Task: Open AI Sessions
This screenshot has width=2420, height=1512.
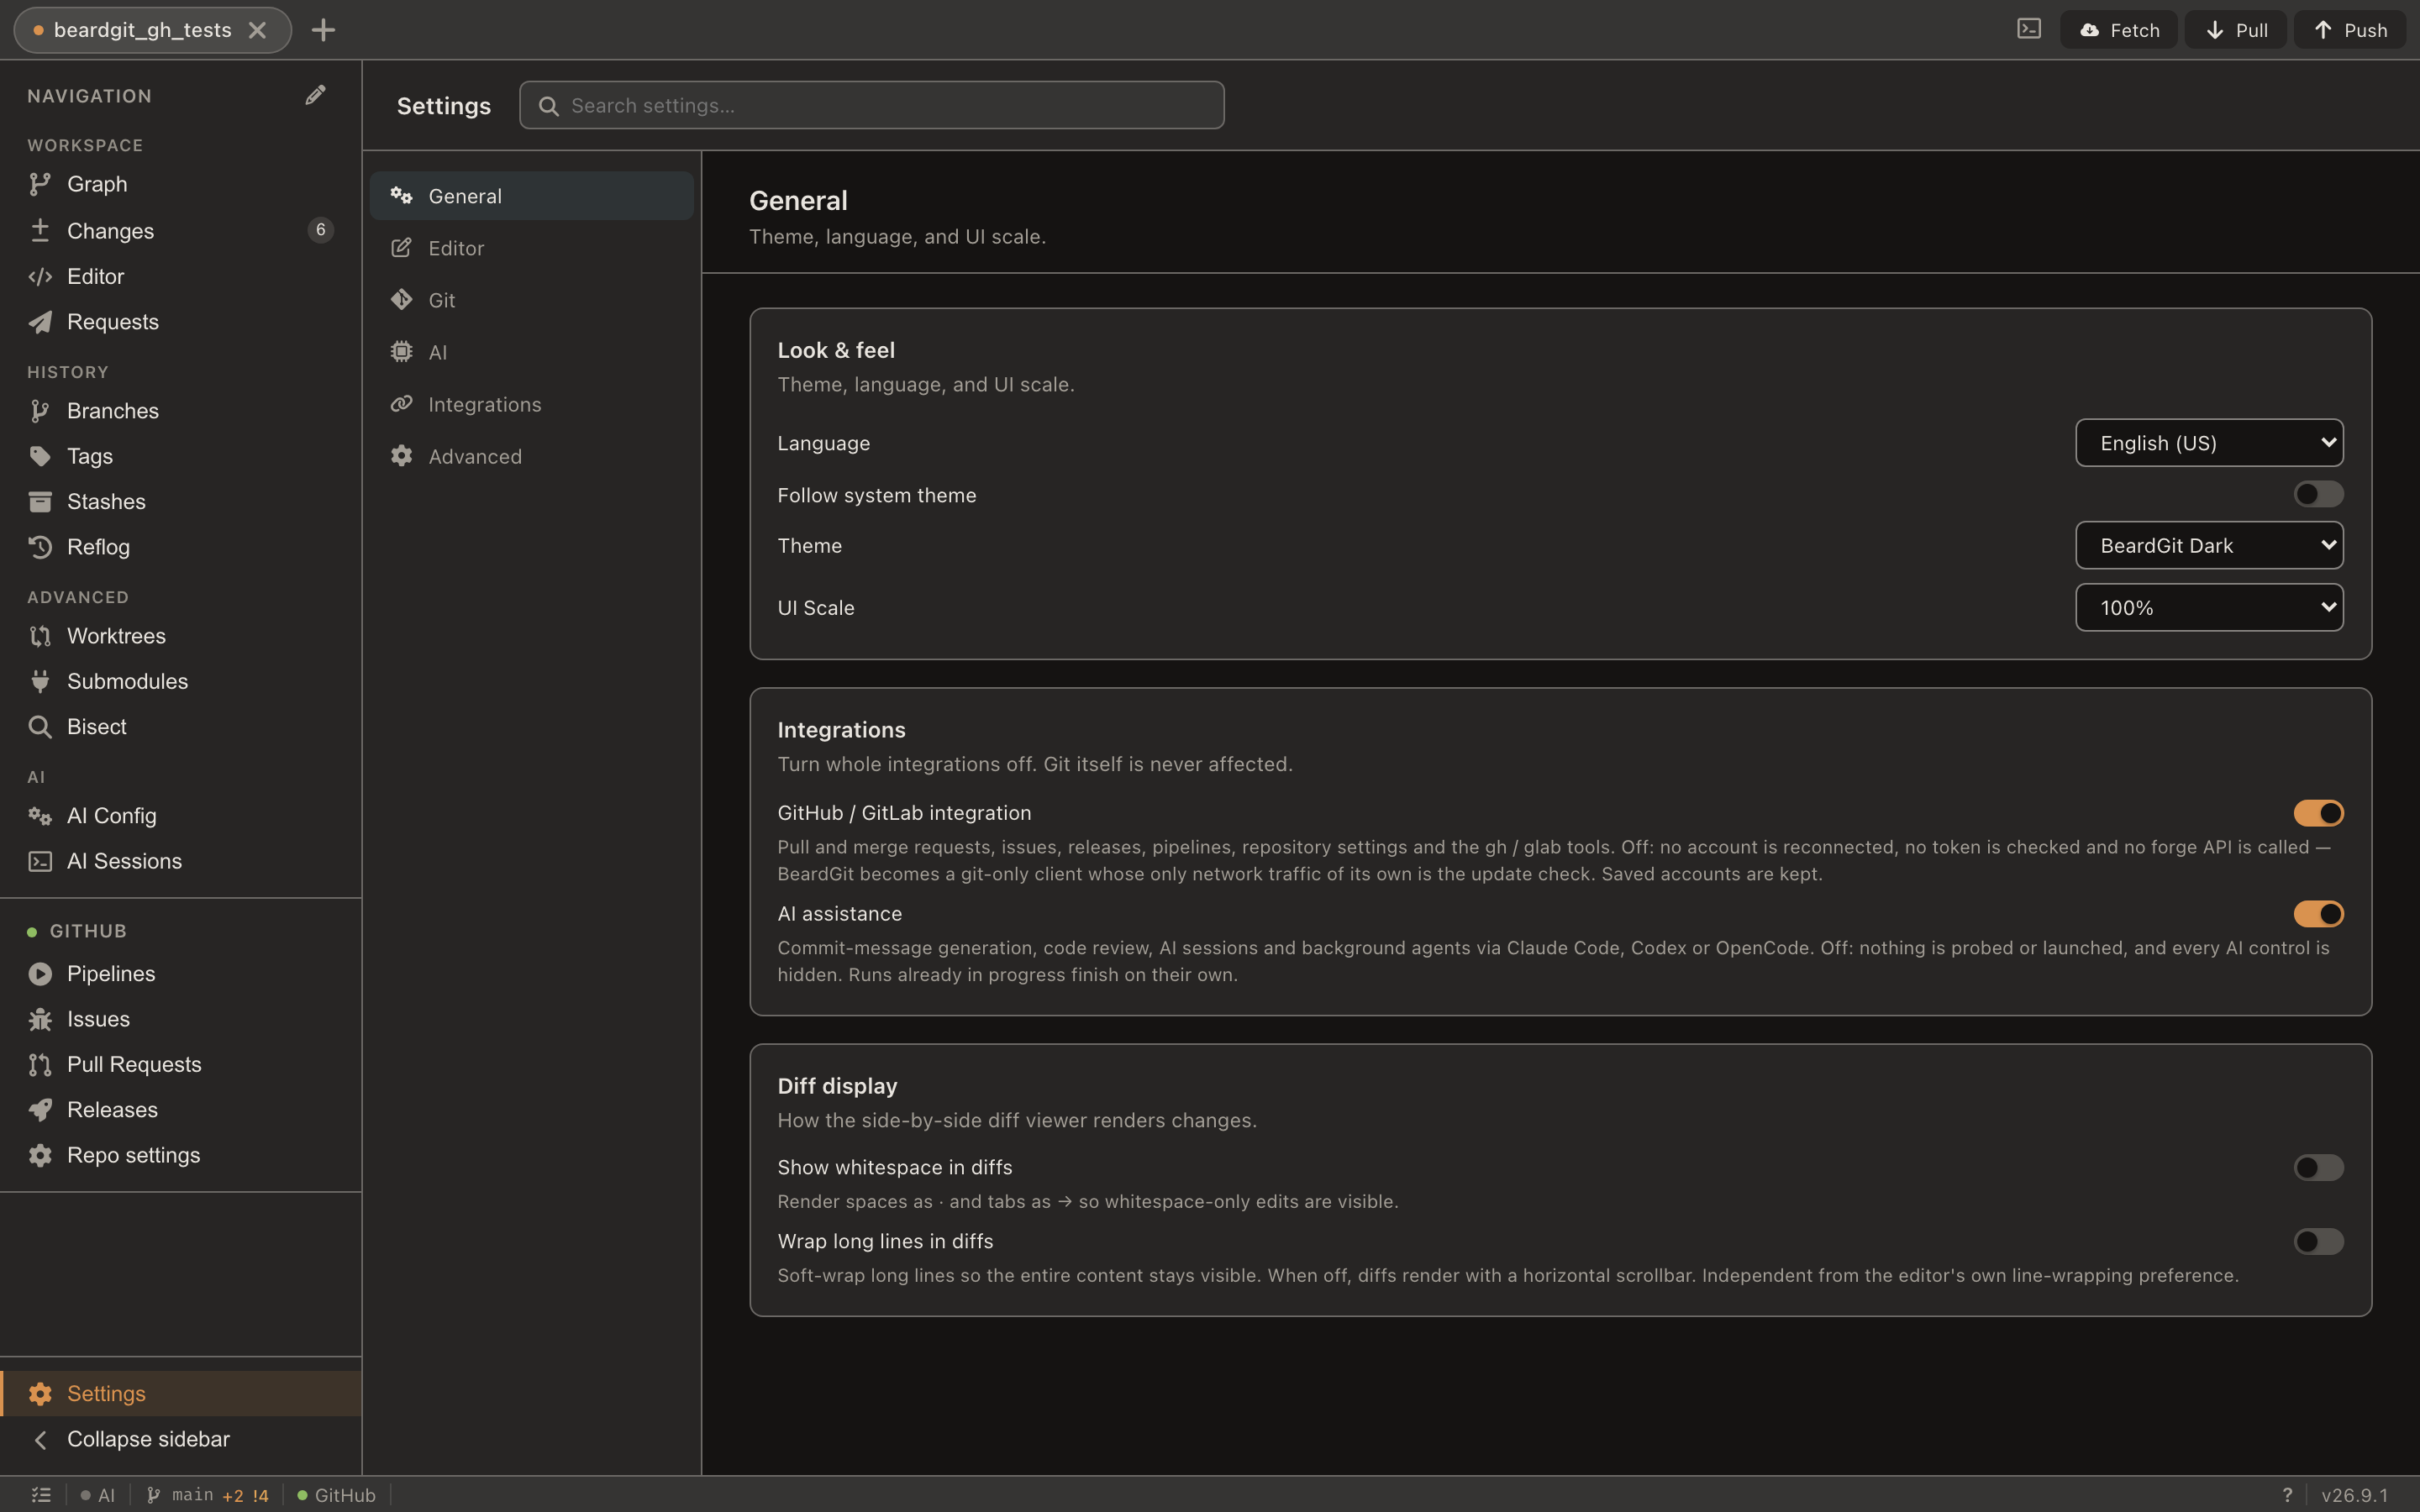Action: pos(181,861)
